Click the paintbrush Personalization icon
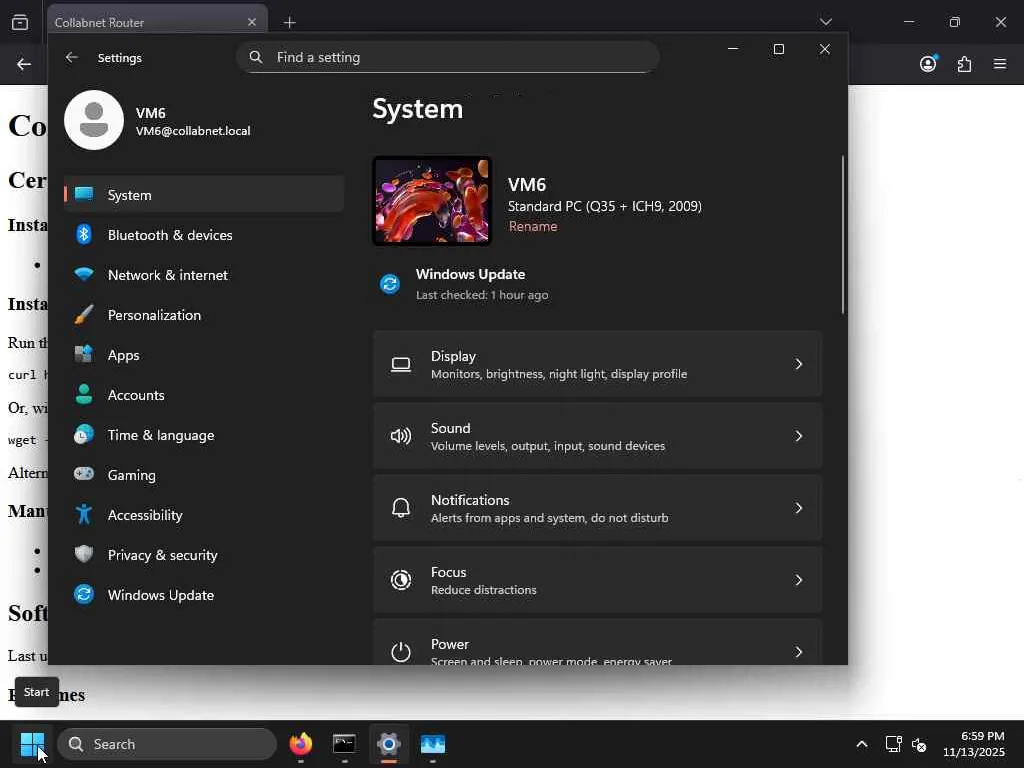The image size is (1024, 768). [x=84, y=315]
